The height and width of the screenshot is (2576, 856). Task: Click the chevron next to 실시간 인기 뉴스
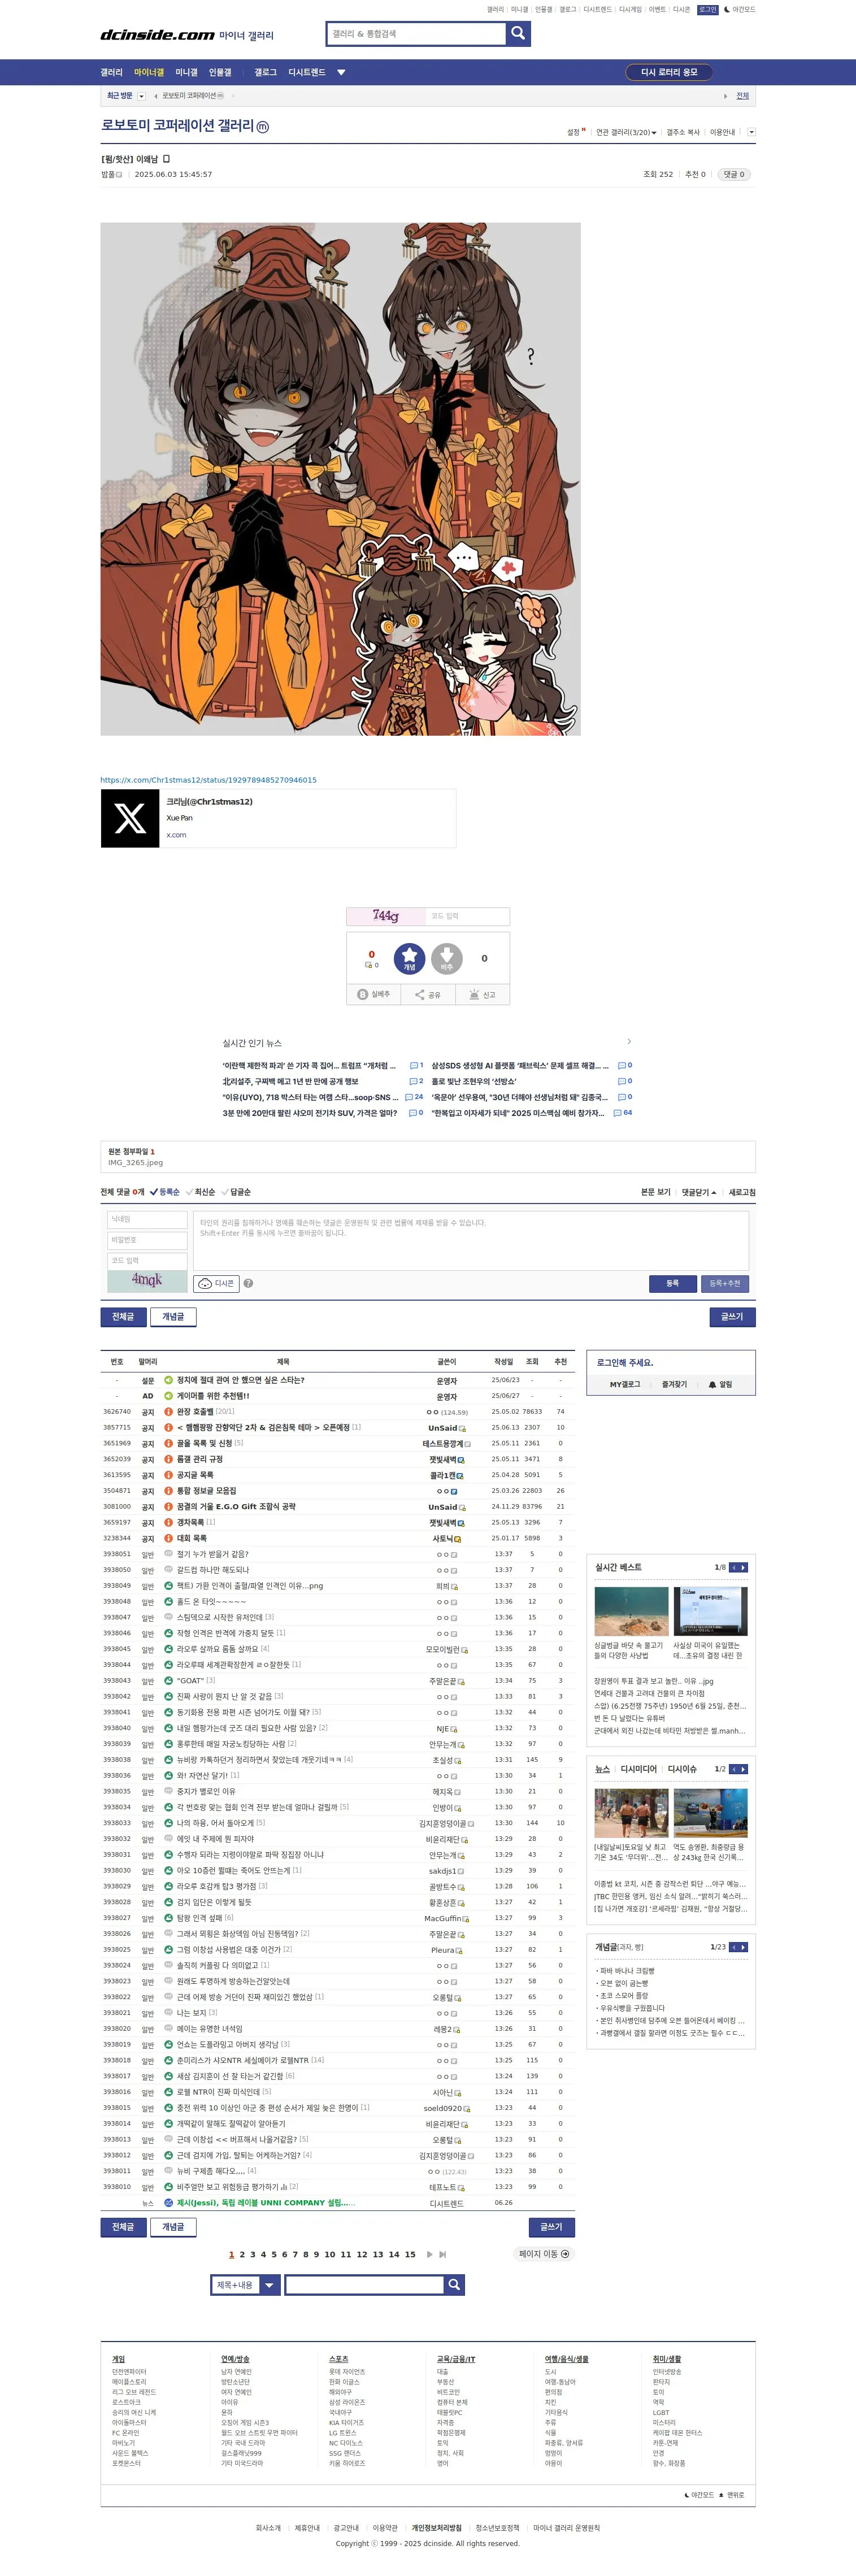point(629,1042)
